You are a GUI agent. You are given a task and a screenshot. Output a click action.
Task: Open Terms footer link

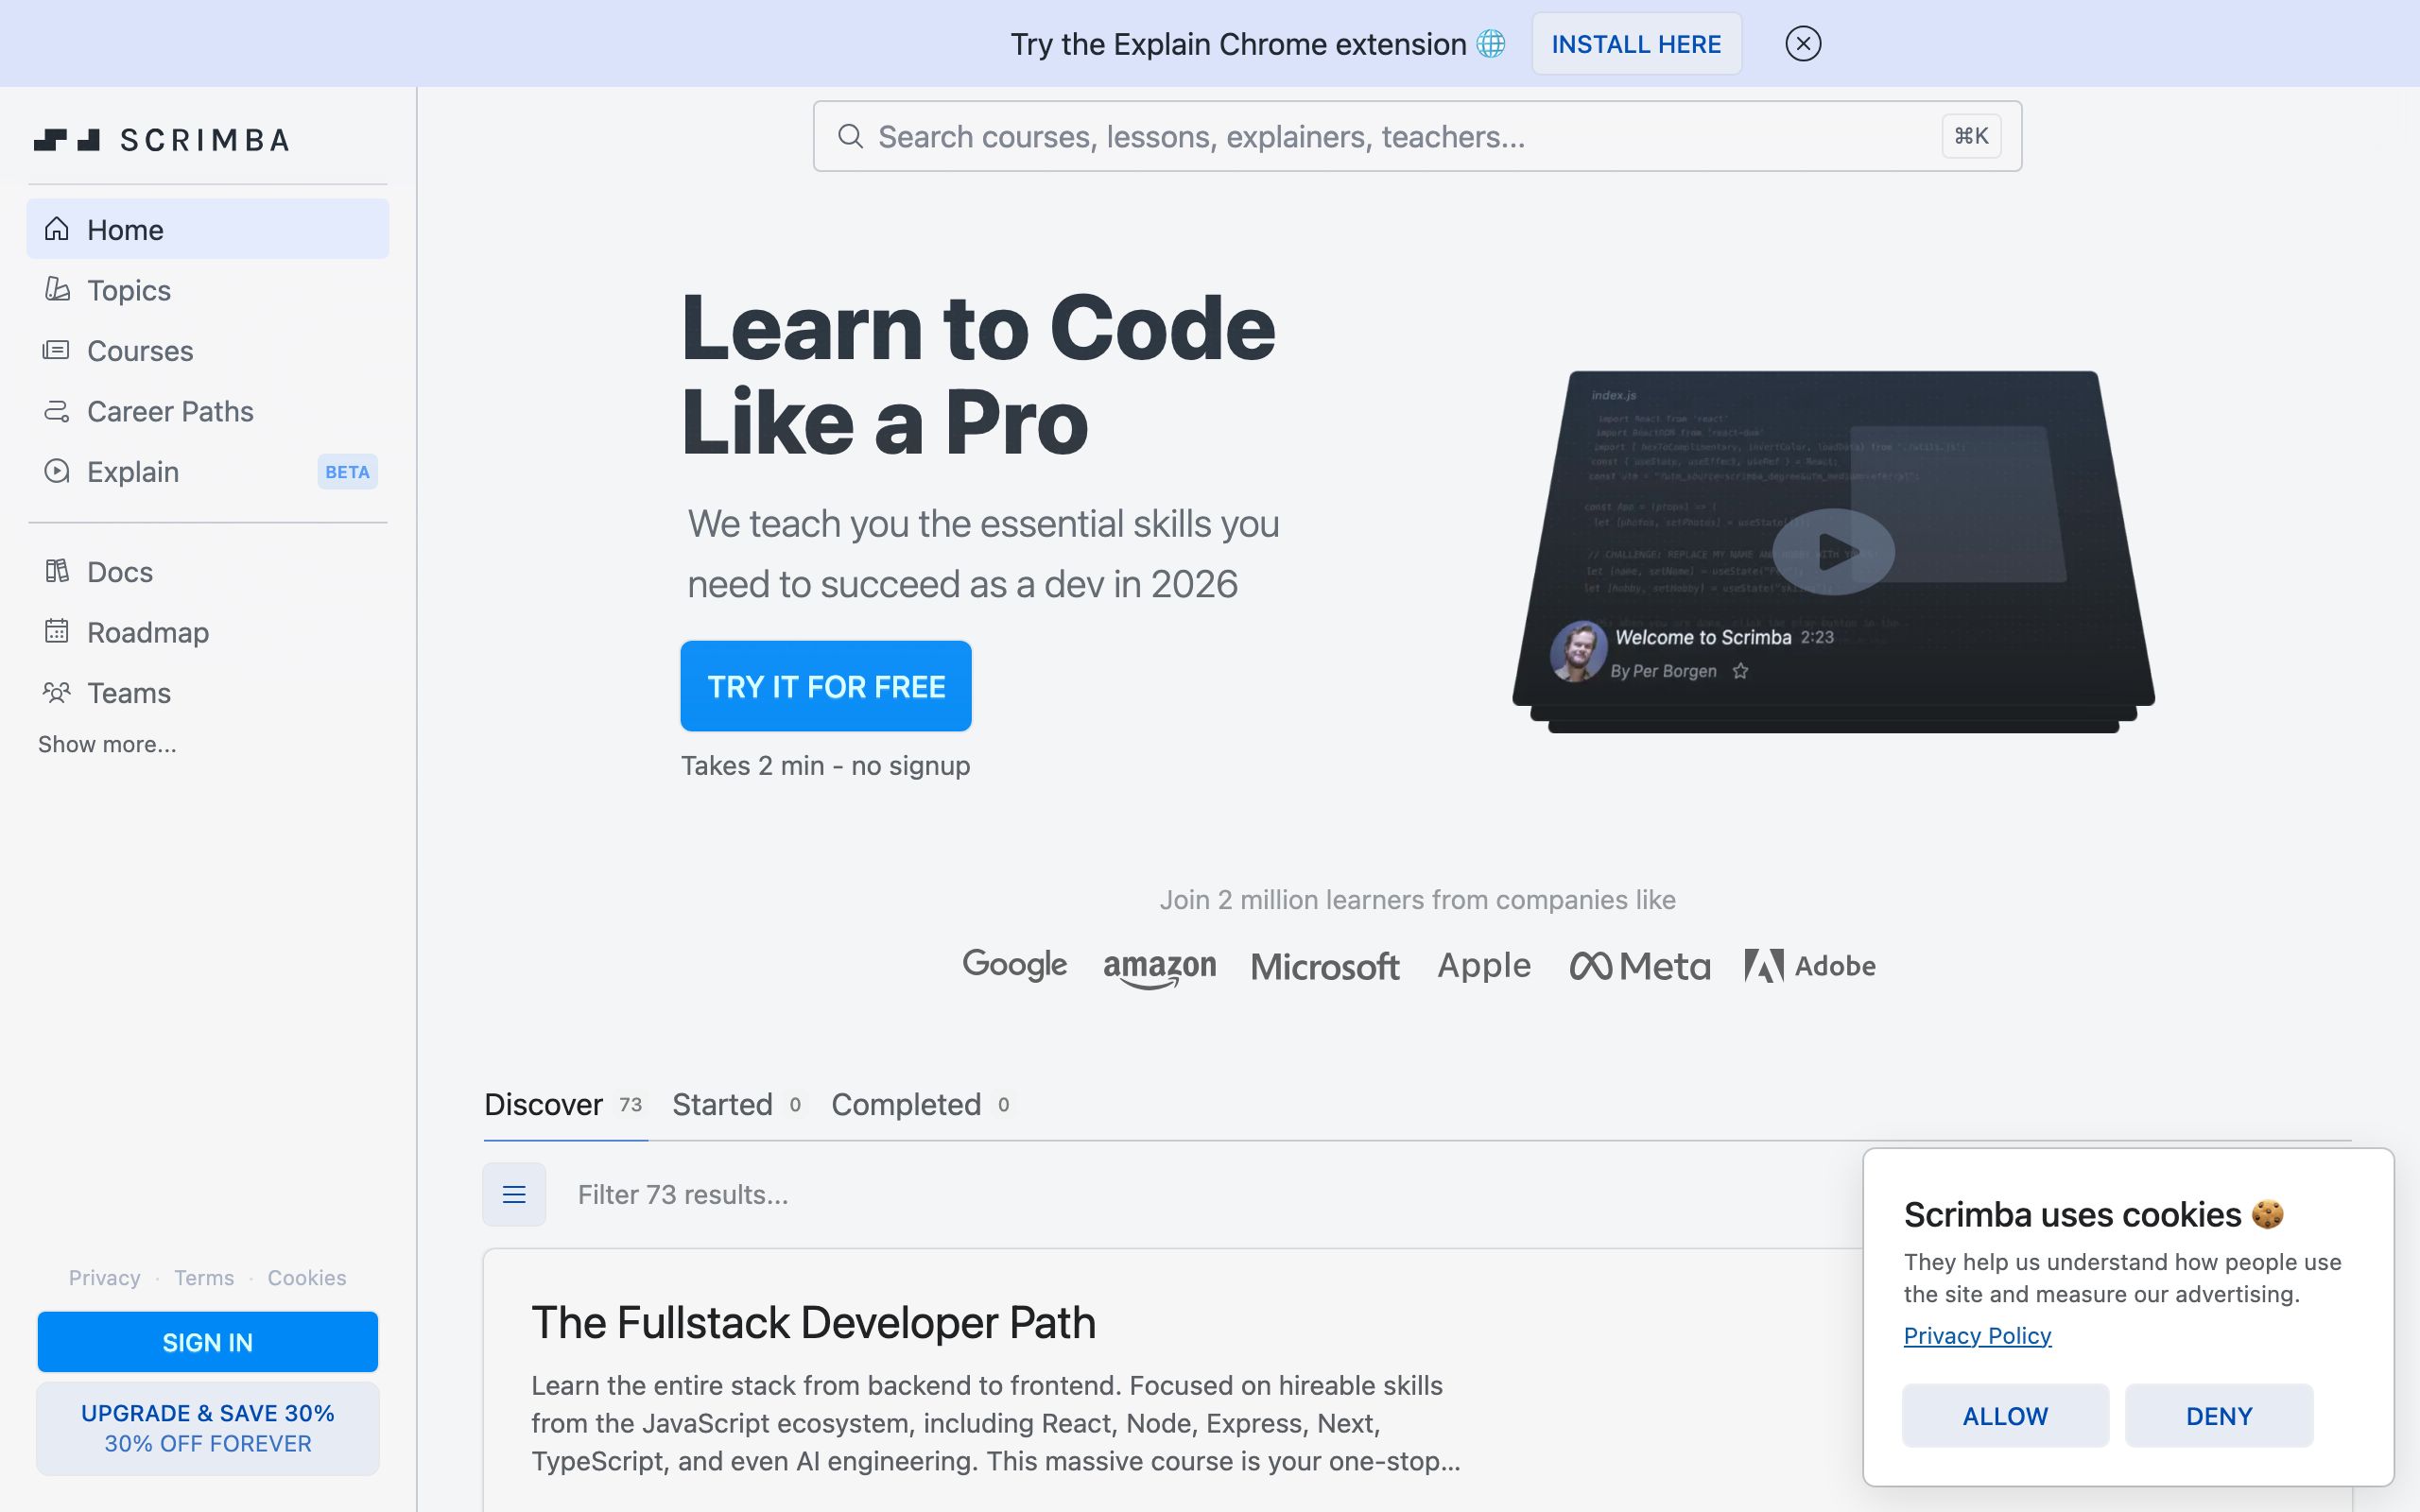[204, 1278]
